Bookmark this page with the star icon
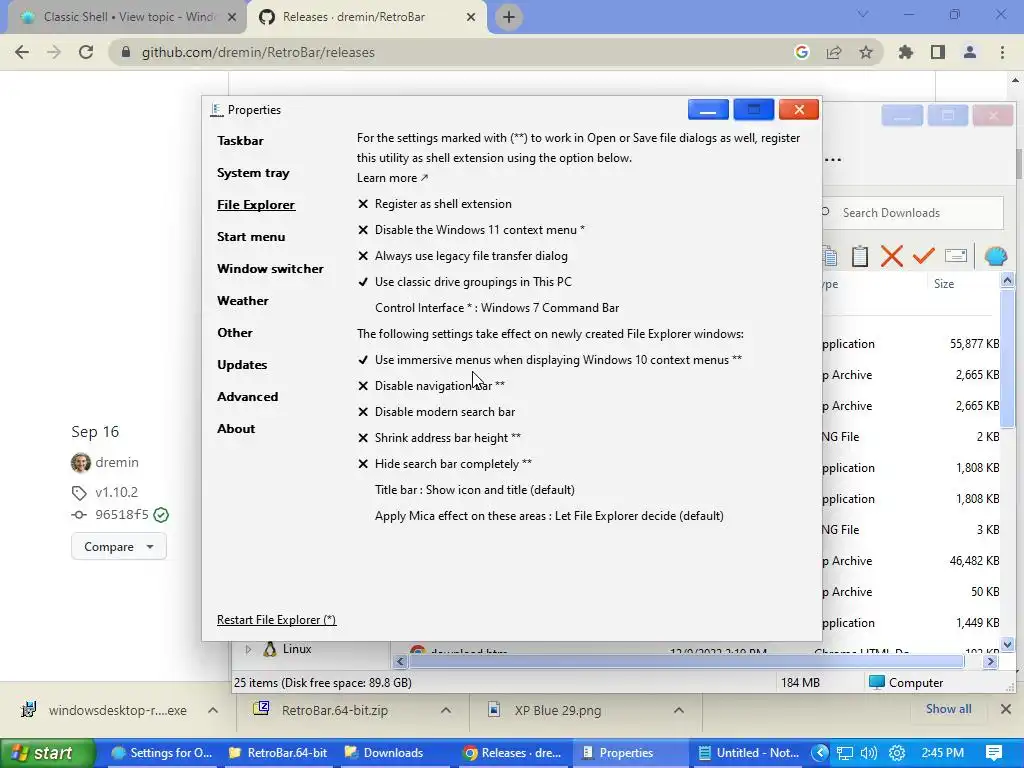1024x768 pixels. tap(866, 52)
